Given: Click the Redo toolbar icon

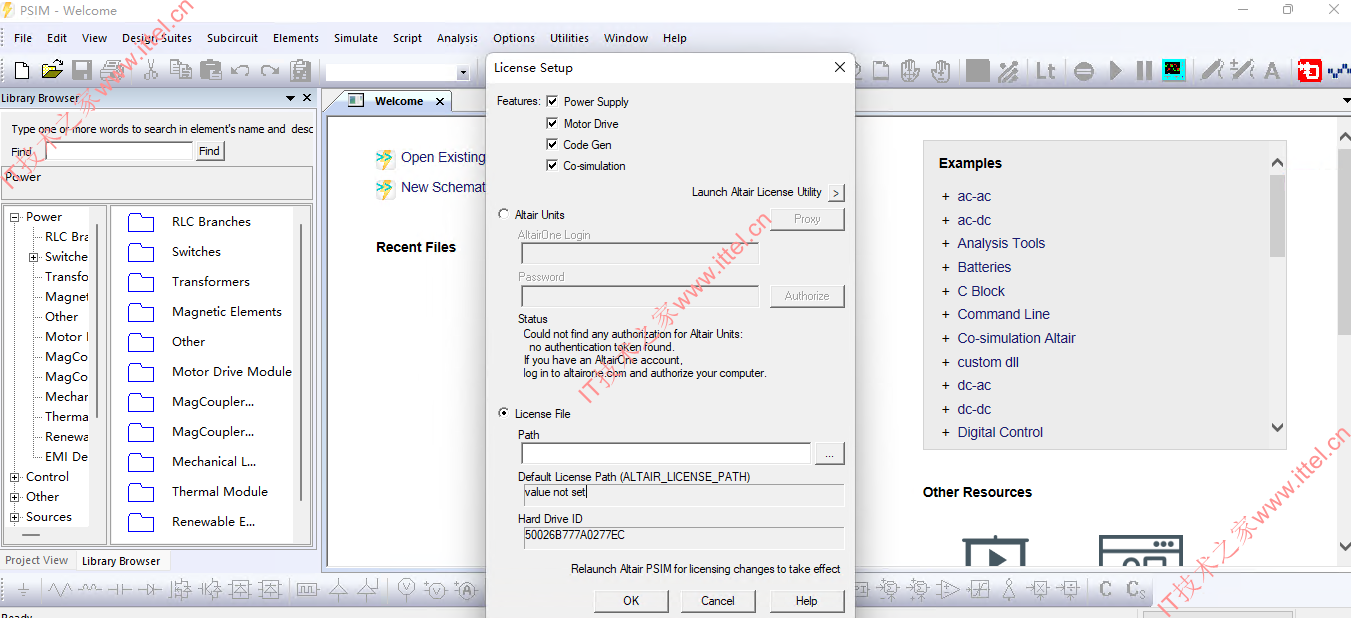Looking at the screenshot, I should (x=270, y=71).
